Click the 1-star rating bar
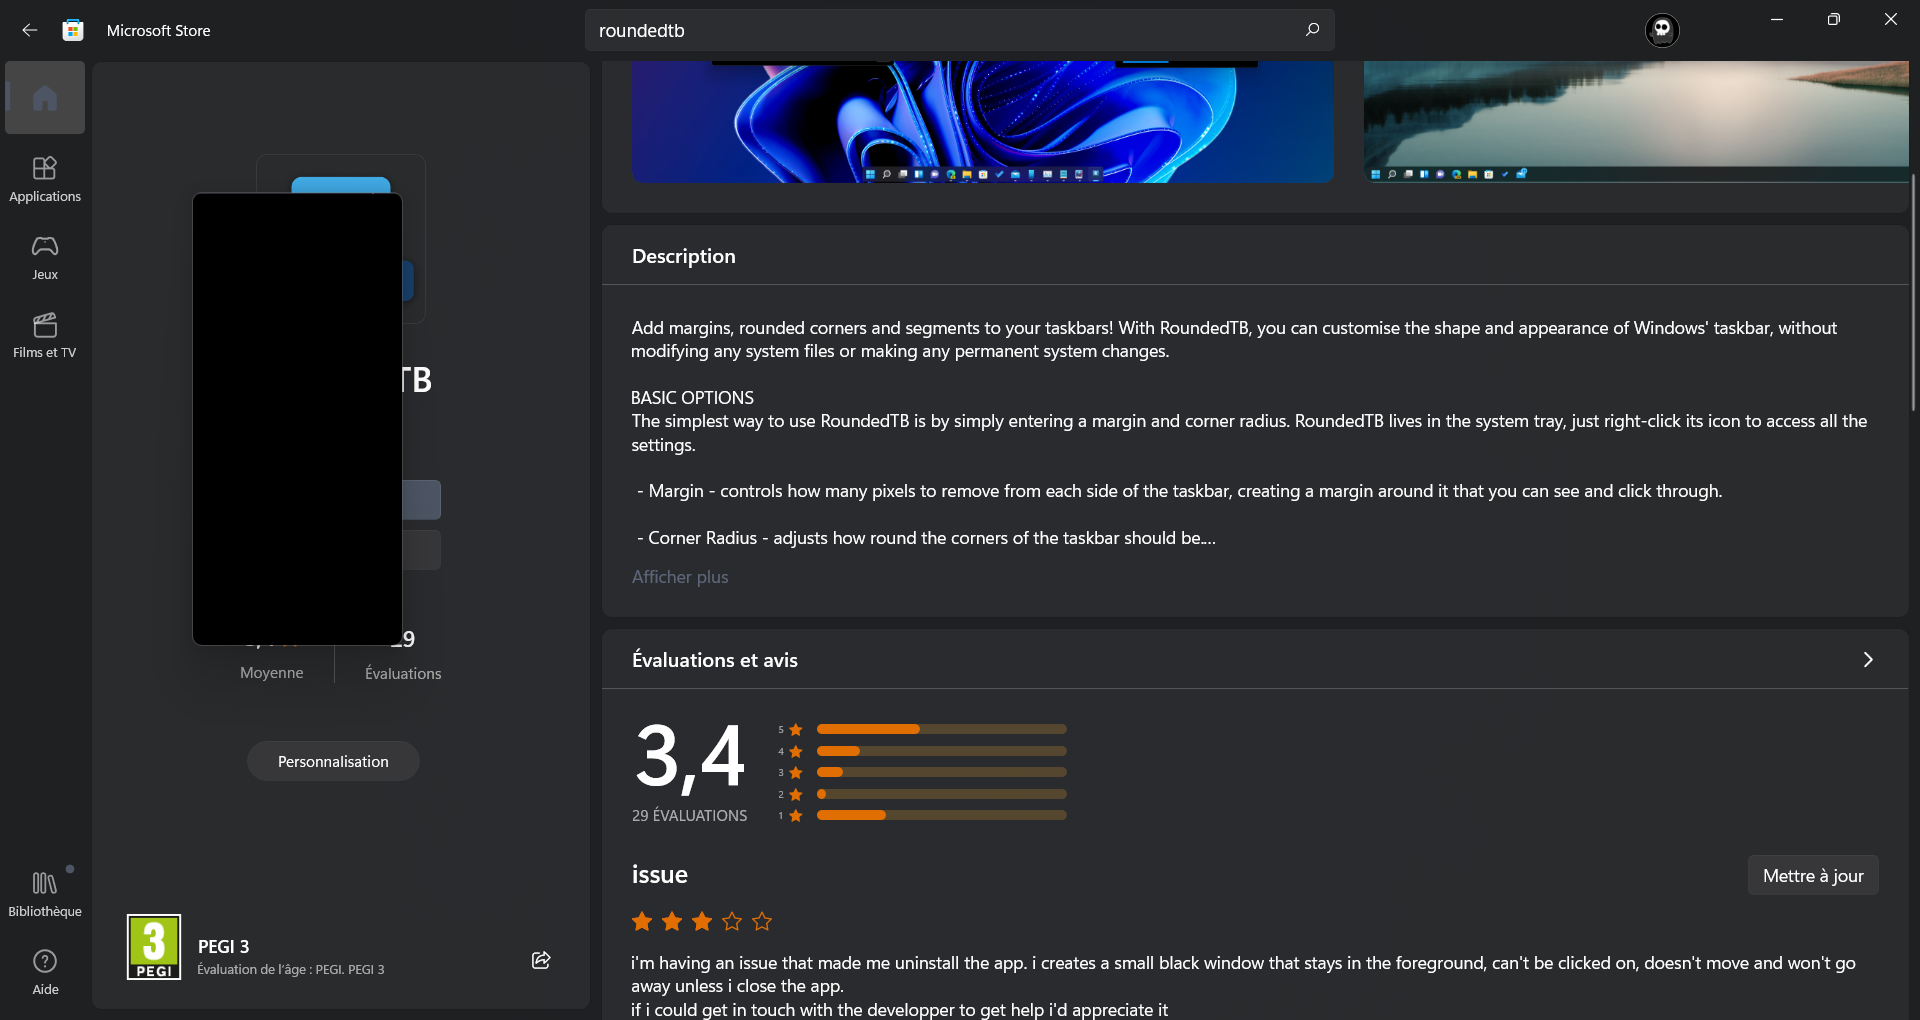 (941, 815)
